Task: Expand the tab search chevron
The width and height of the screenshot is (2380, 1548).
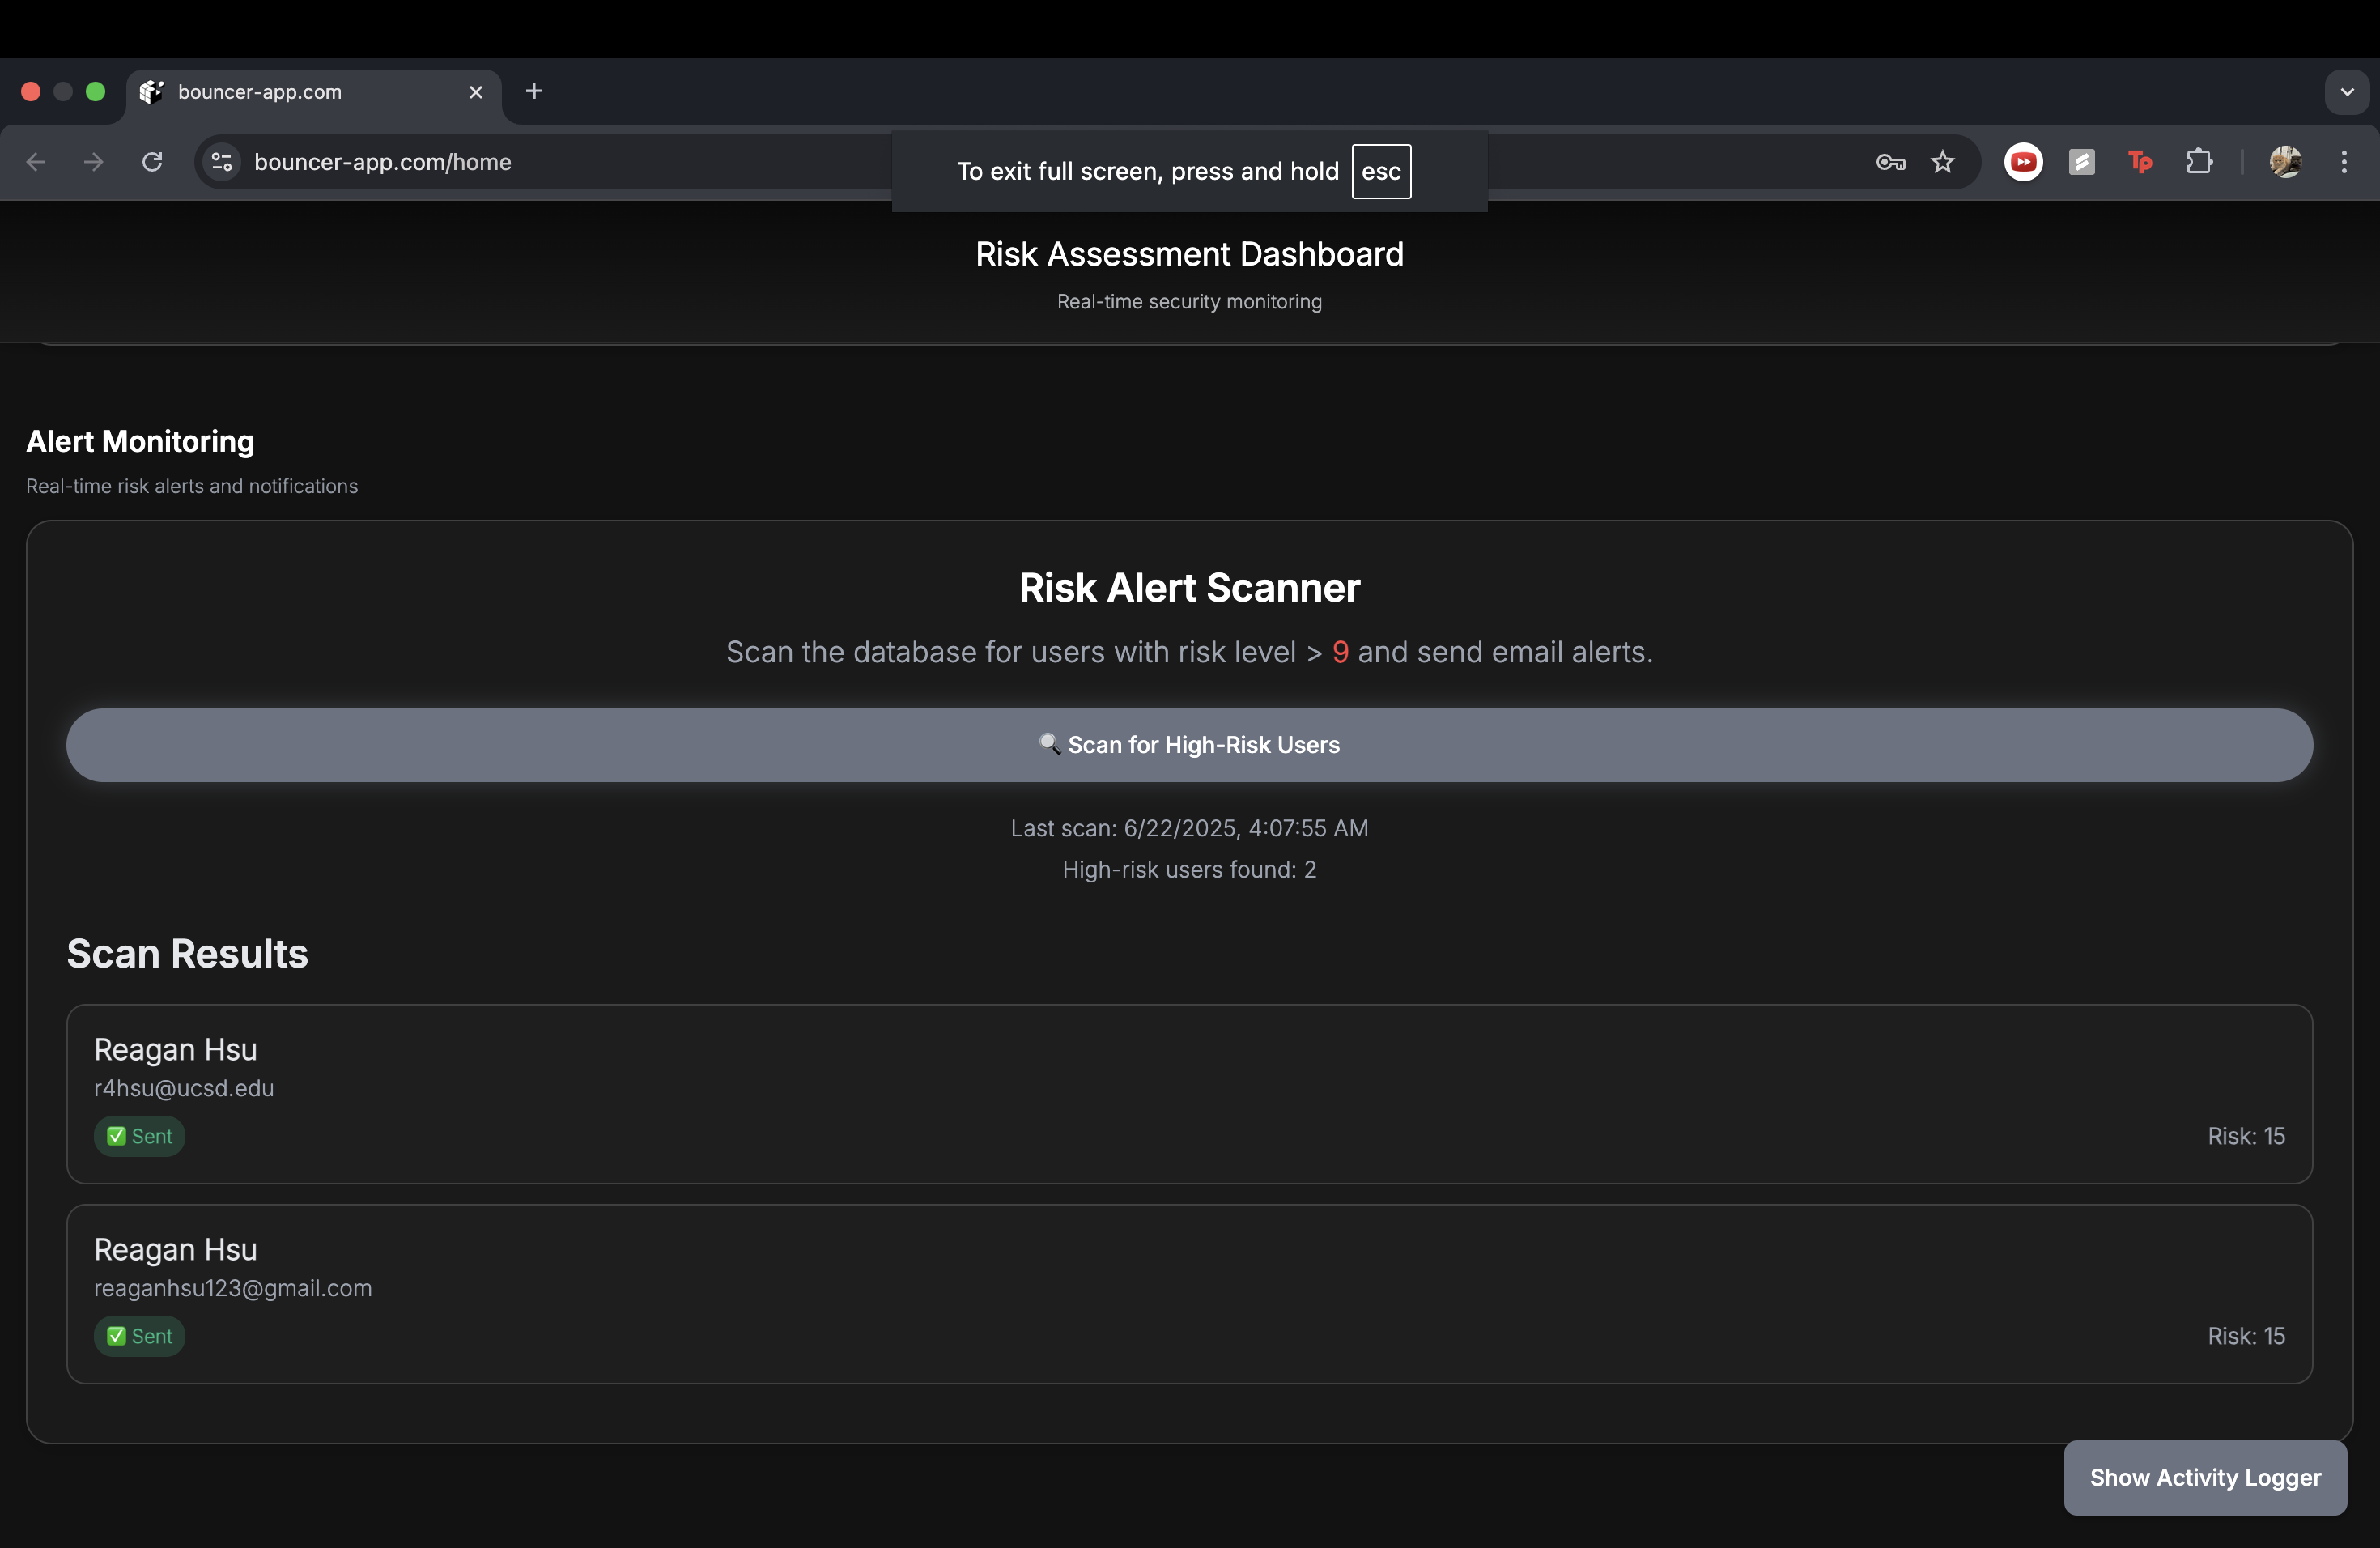Action: [x=2346, y=92]
